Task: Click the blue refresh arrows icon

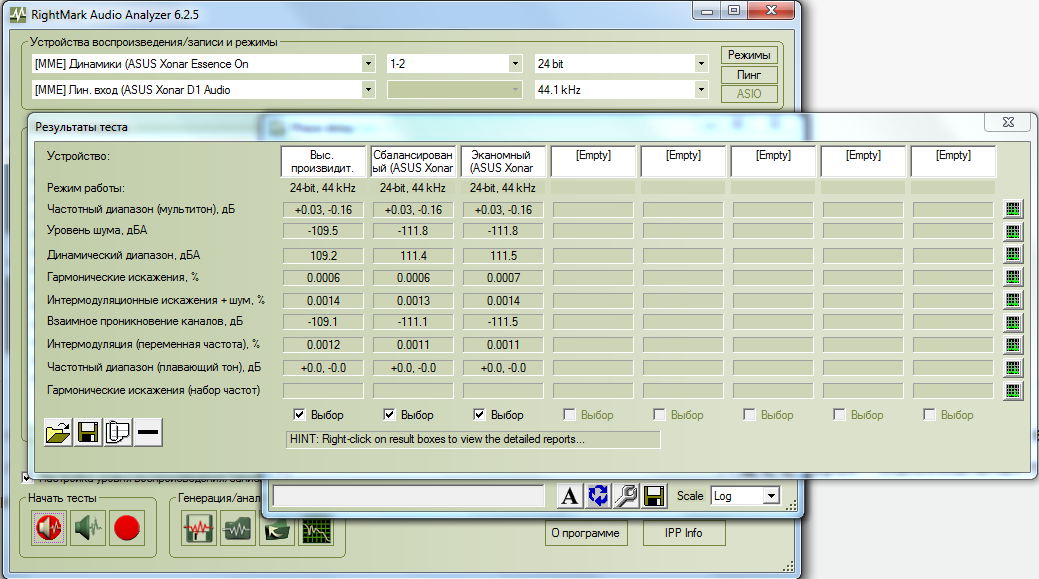Action: [x=598, y=496]
